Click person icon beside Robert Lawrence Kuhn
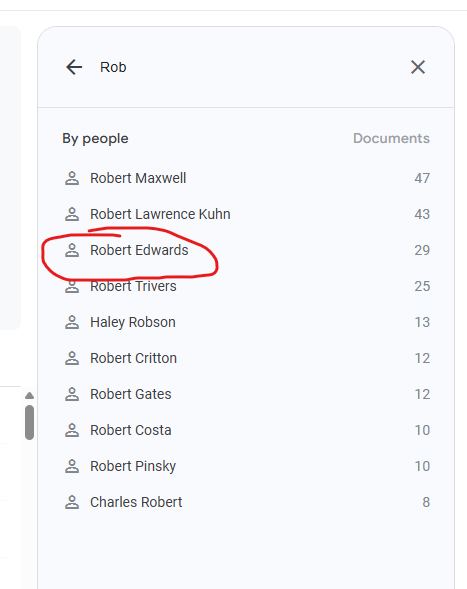Image resolution: width=467 pixels, height=589 pixels. (x=72, y=214)
